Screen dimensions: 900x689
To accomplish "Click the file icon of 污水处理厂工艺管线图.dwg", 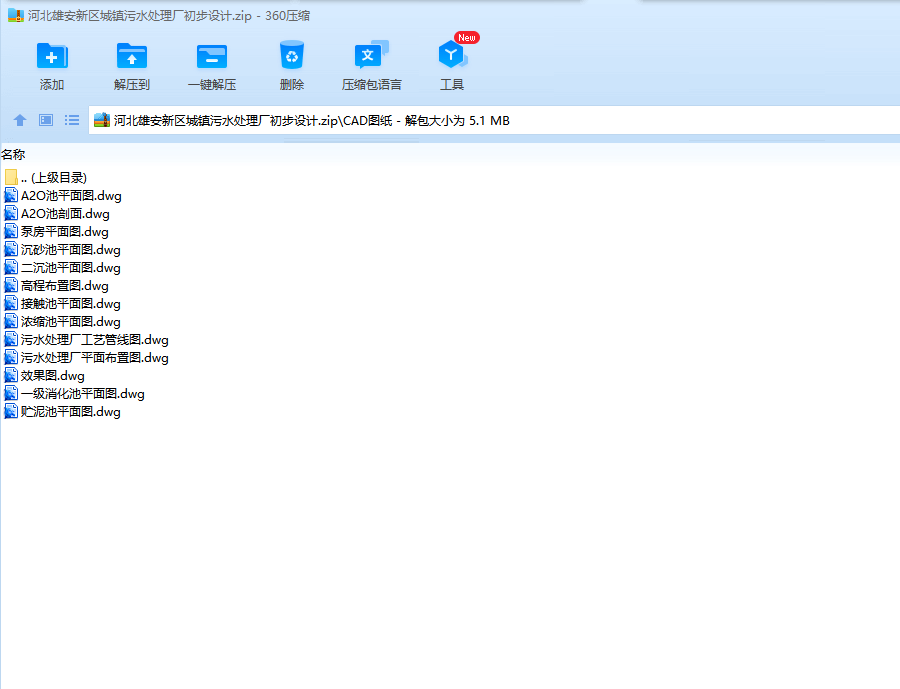I will click(11, 339).
